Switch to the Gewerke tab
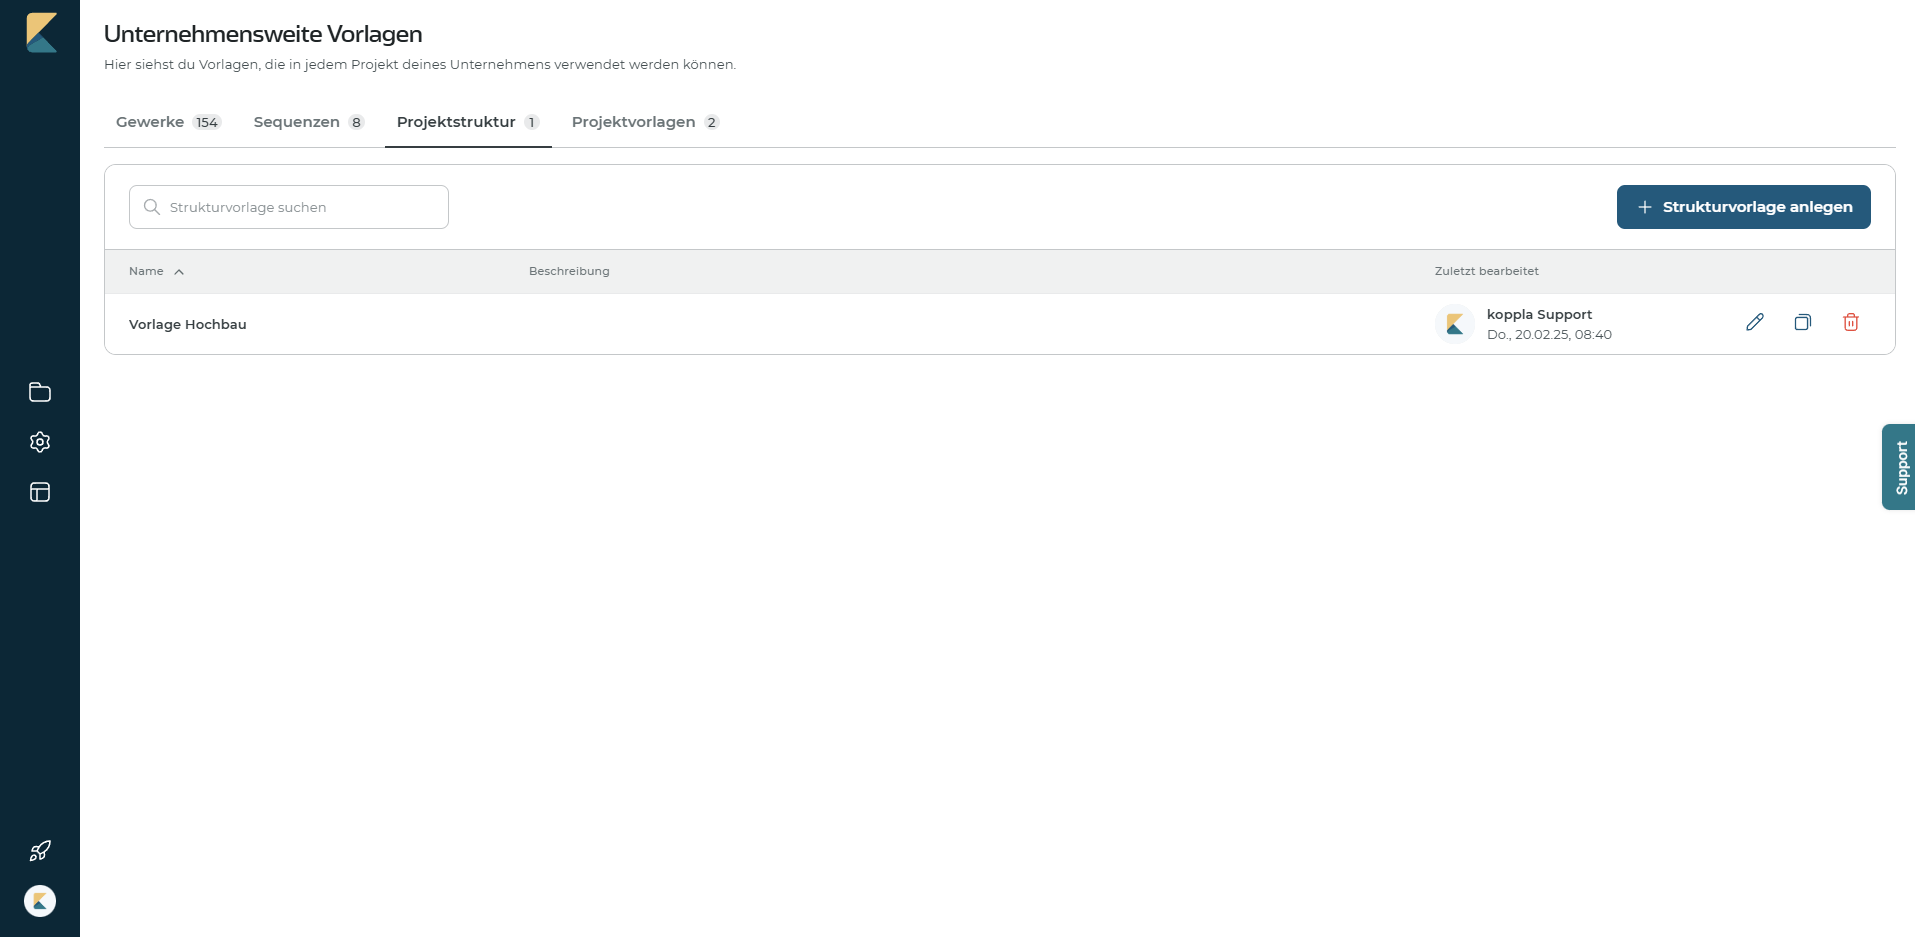The height and width of the screenshot is (937, 1915). pos(168,122)
